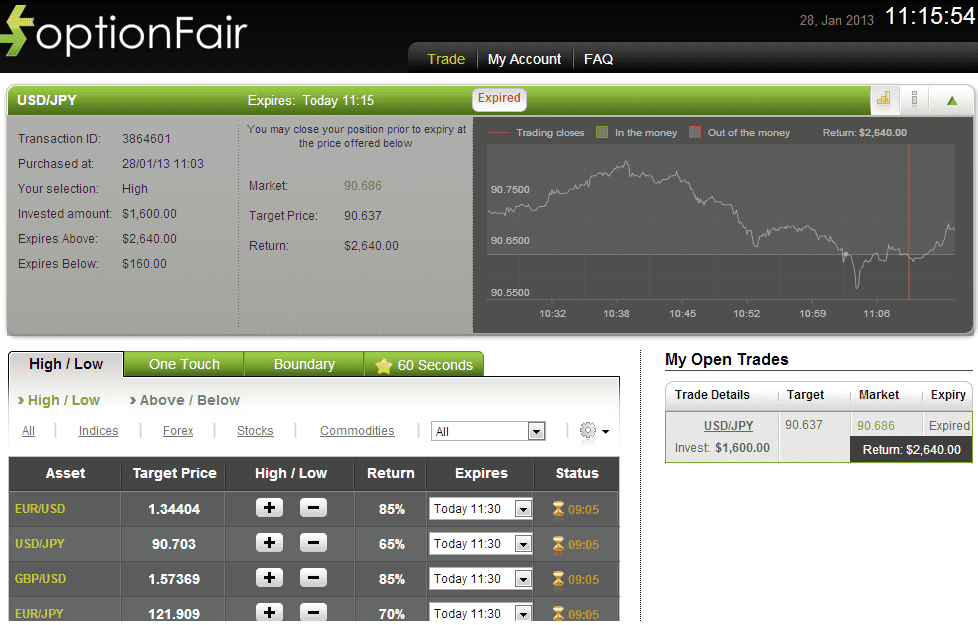Open the Boundary trading tab
The image size is (978, 625).
tap(303, 364)
